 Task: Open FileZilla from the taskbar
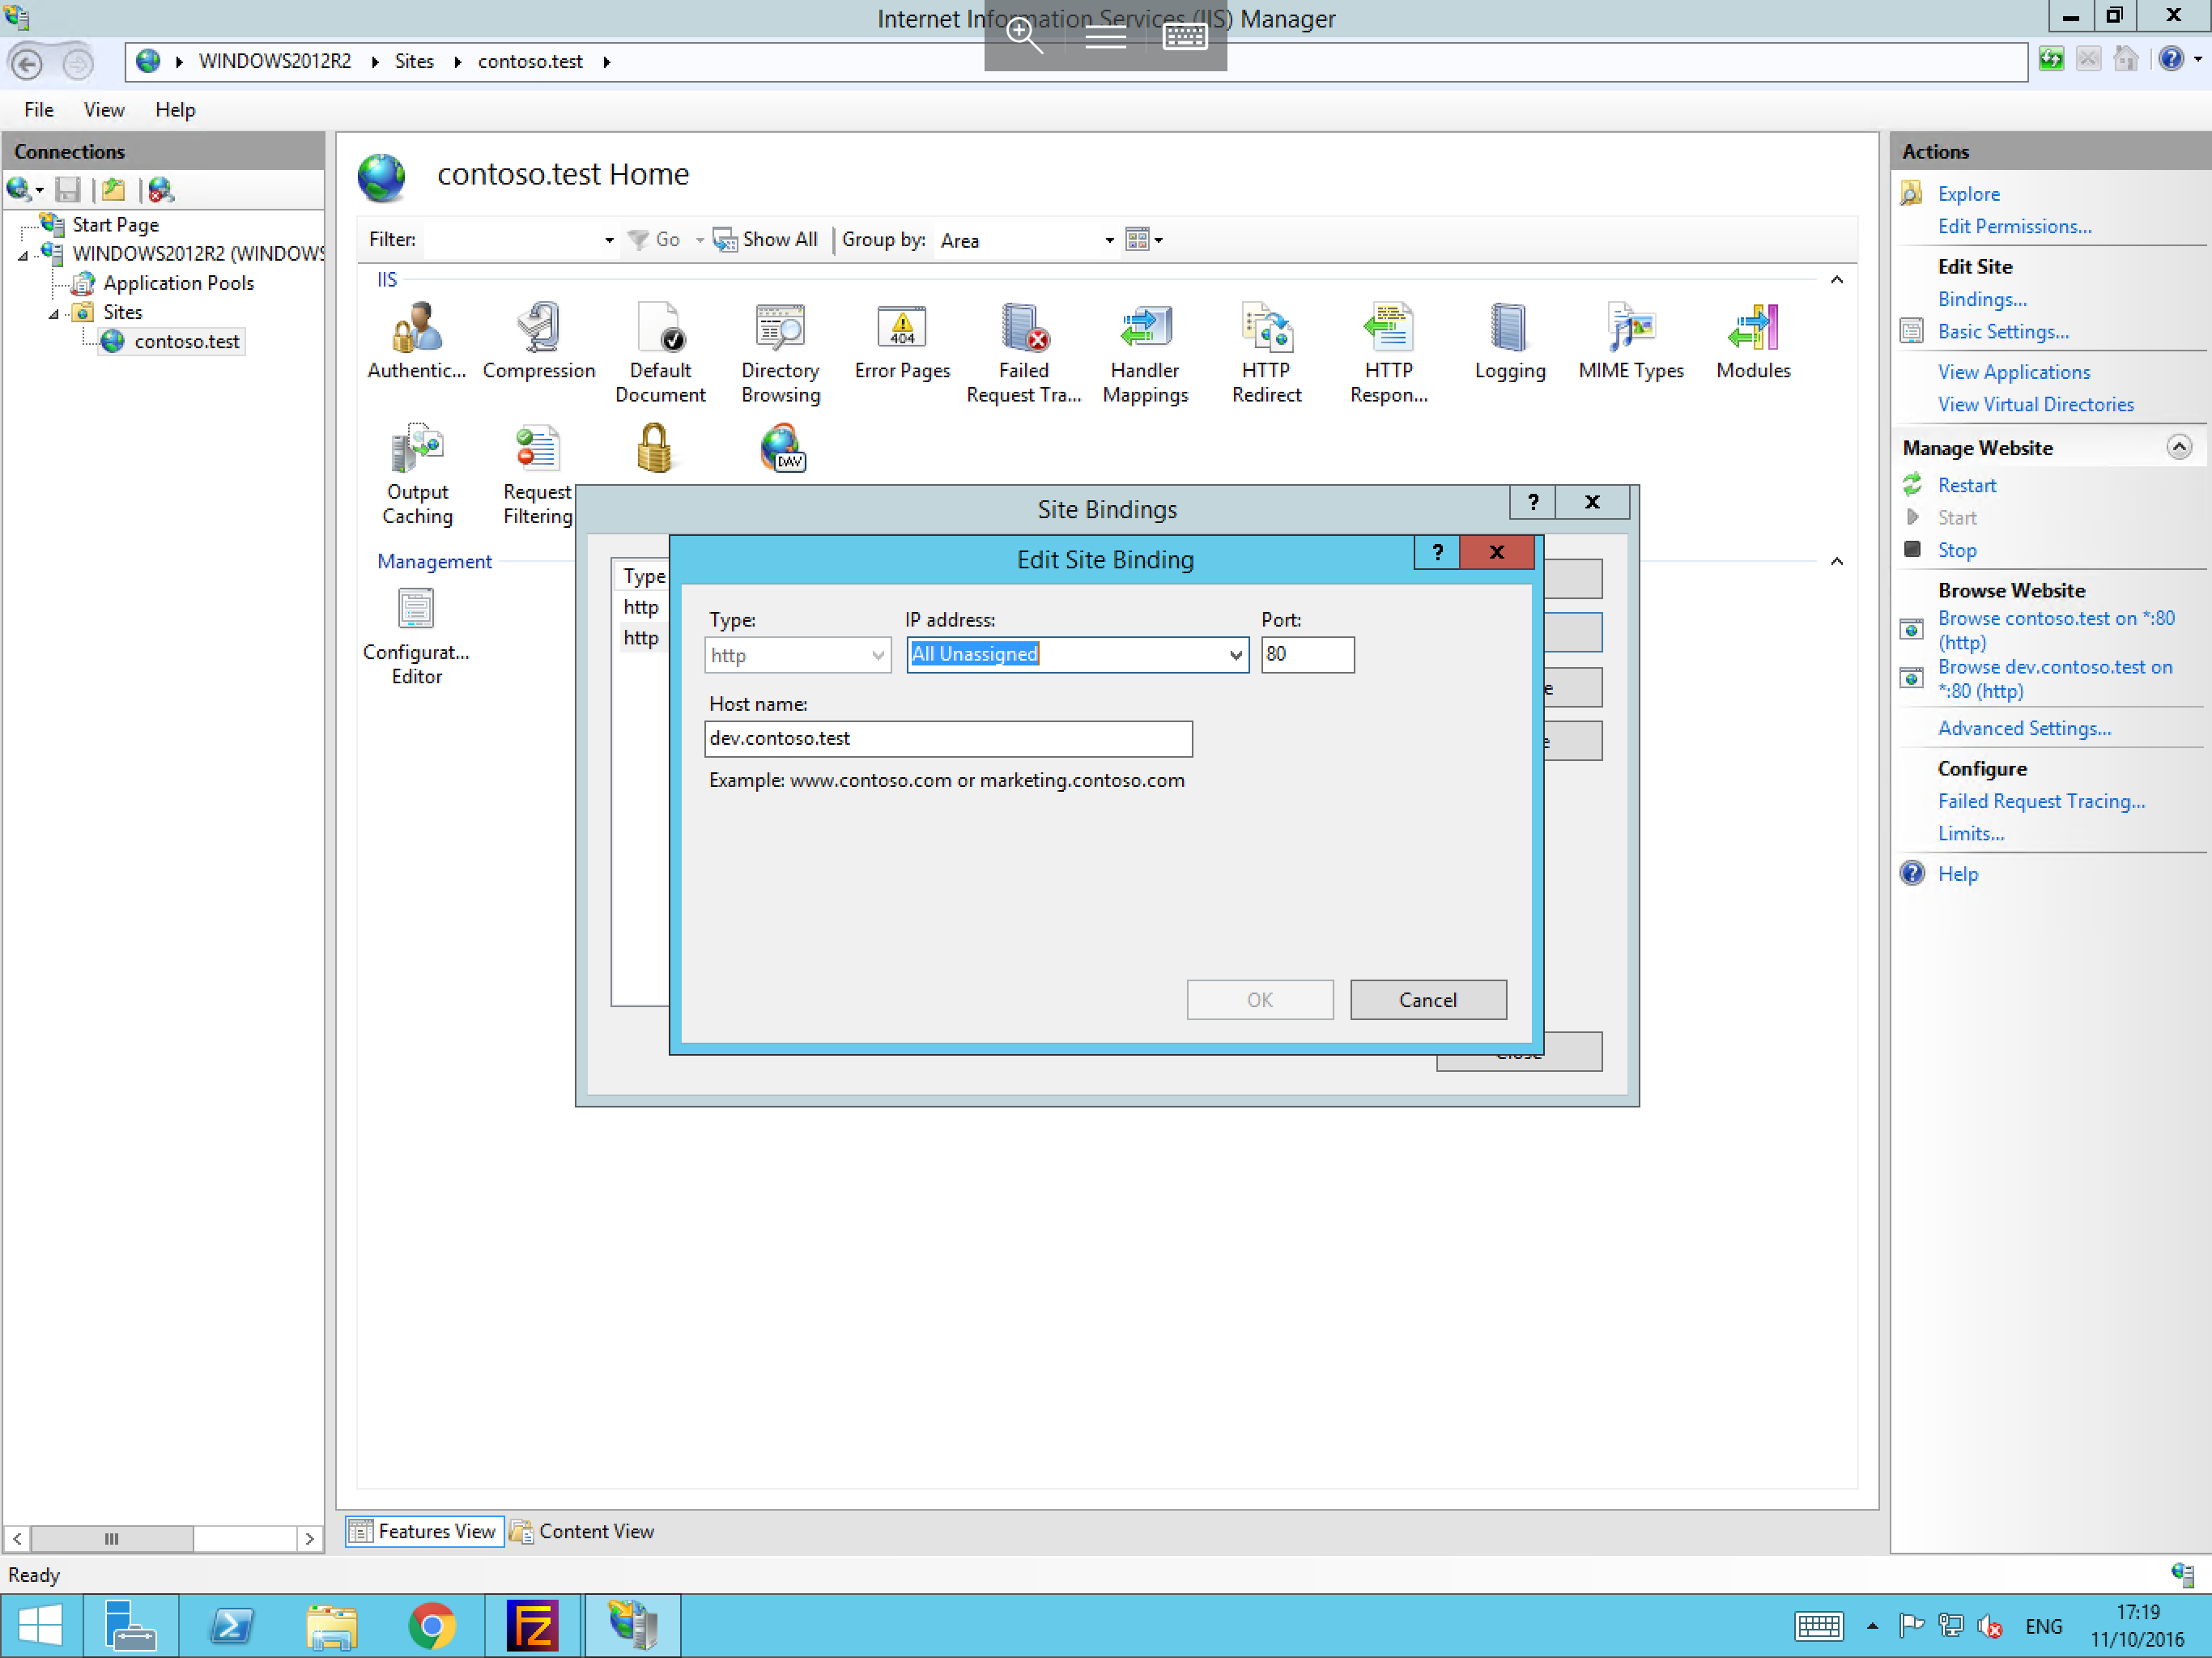coord(532,1625)
